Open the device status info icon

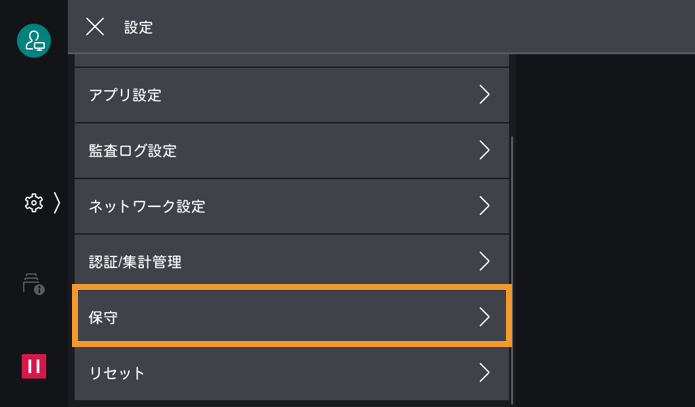click(33, 284)
